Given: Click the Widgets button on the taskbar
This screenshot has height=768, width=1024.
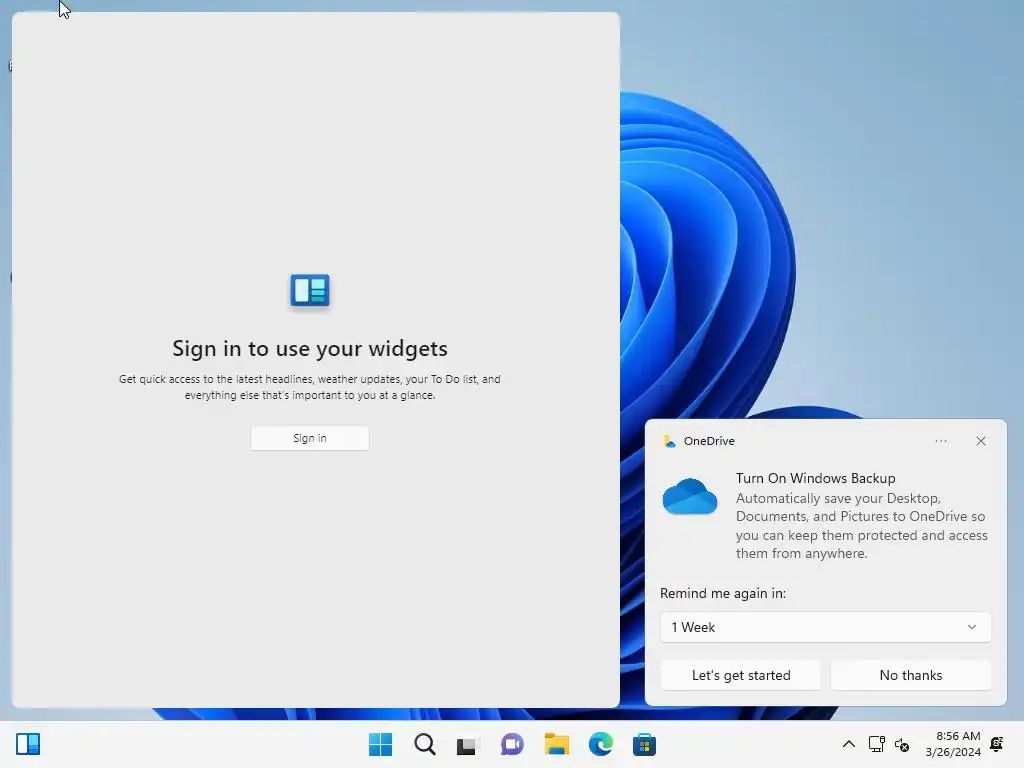Looking at the screenshot, I should (x=28, y=744).
